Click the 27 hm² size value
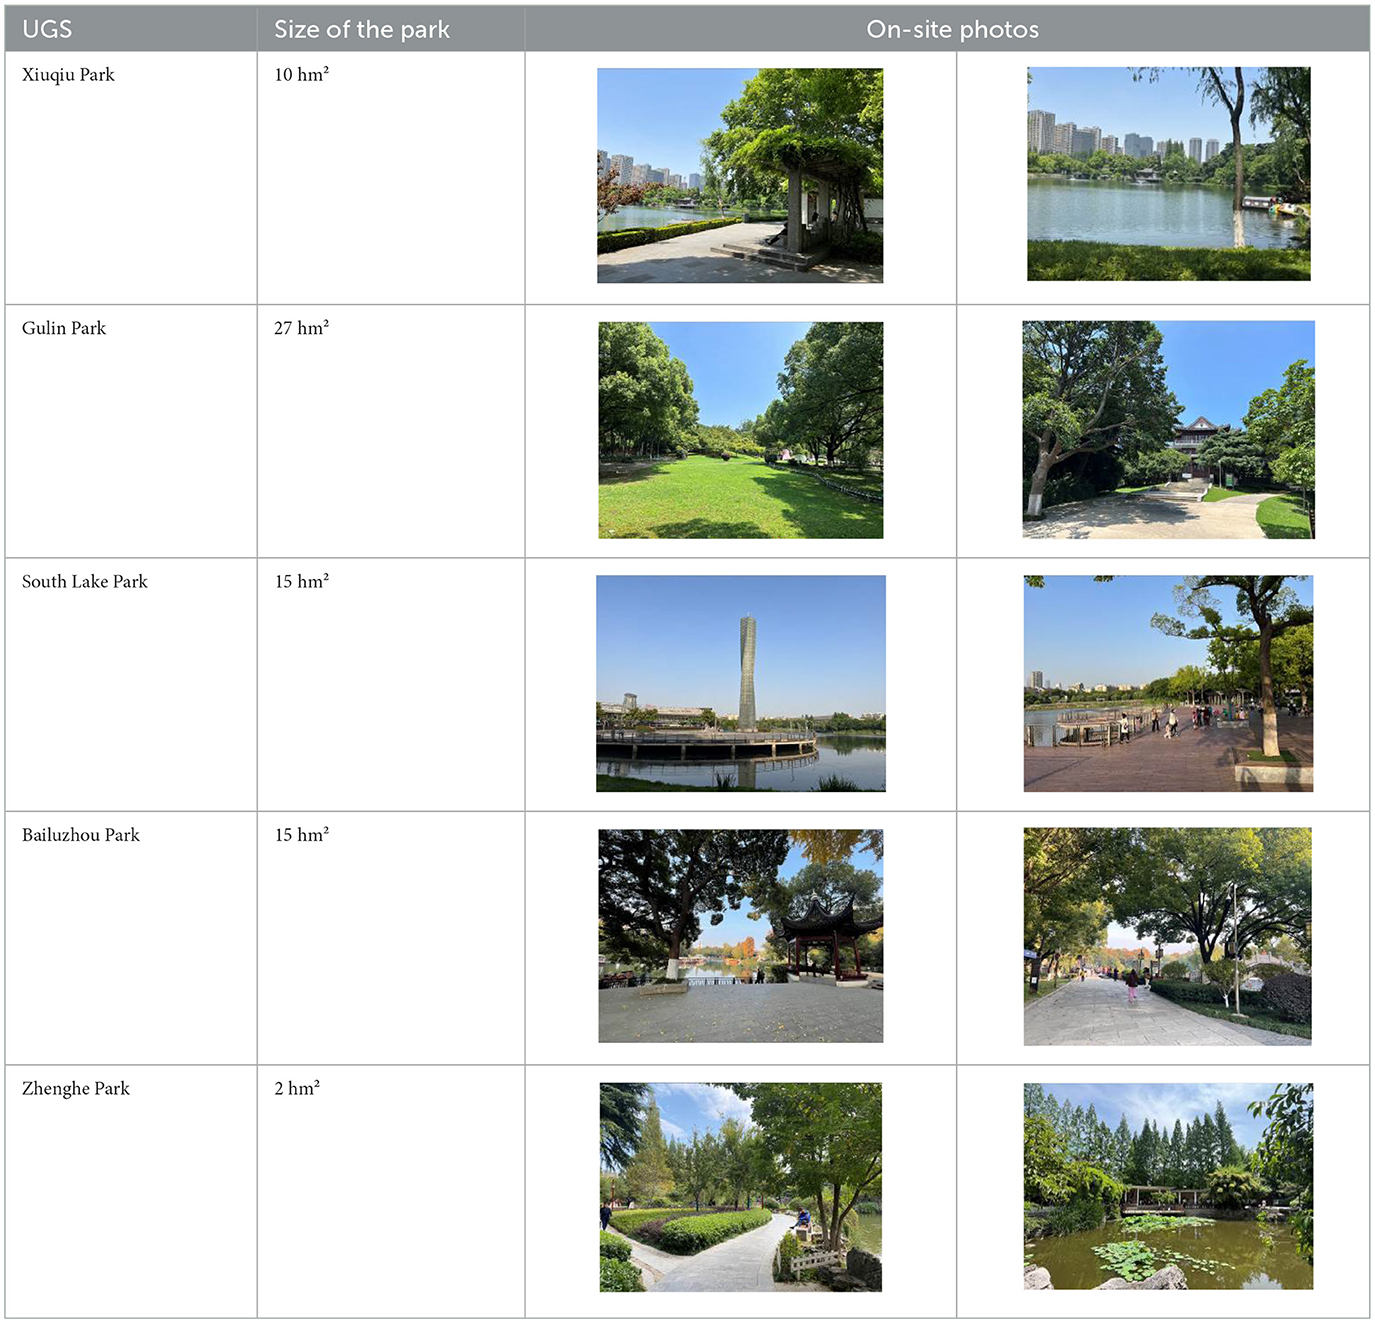The image size is (1375, 1324). coord(301,328)
